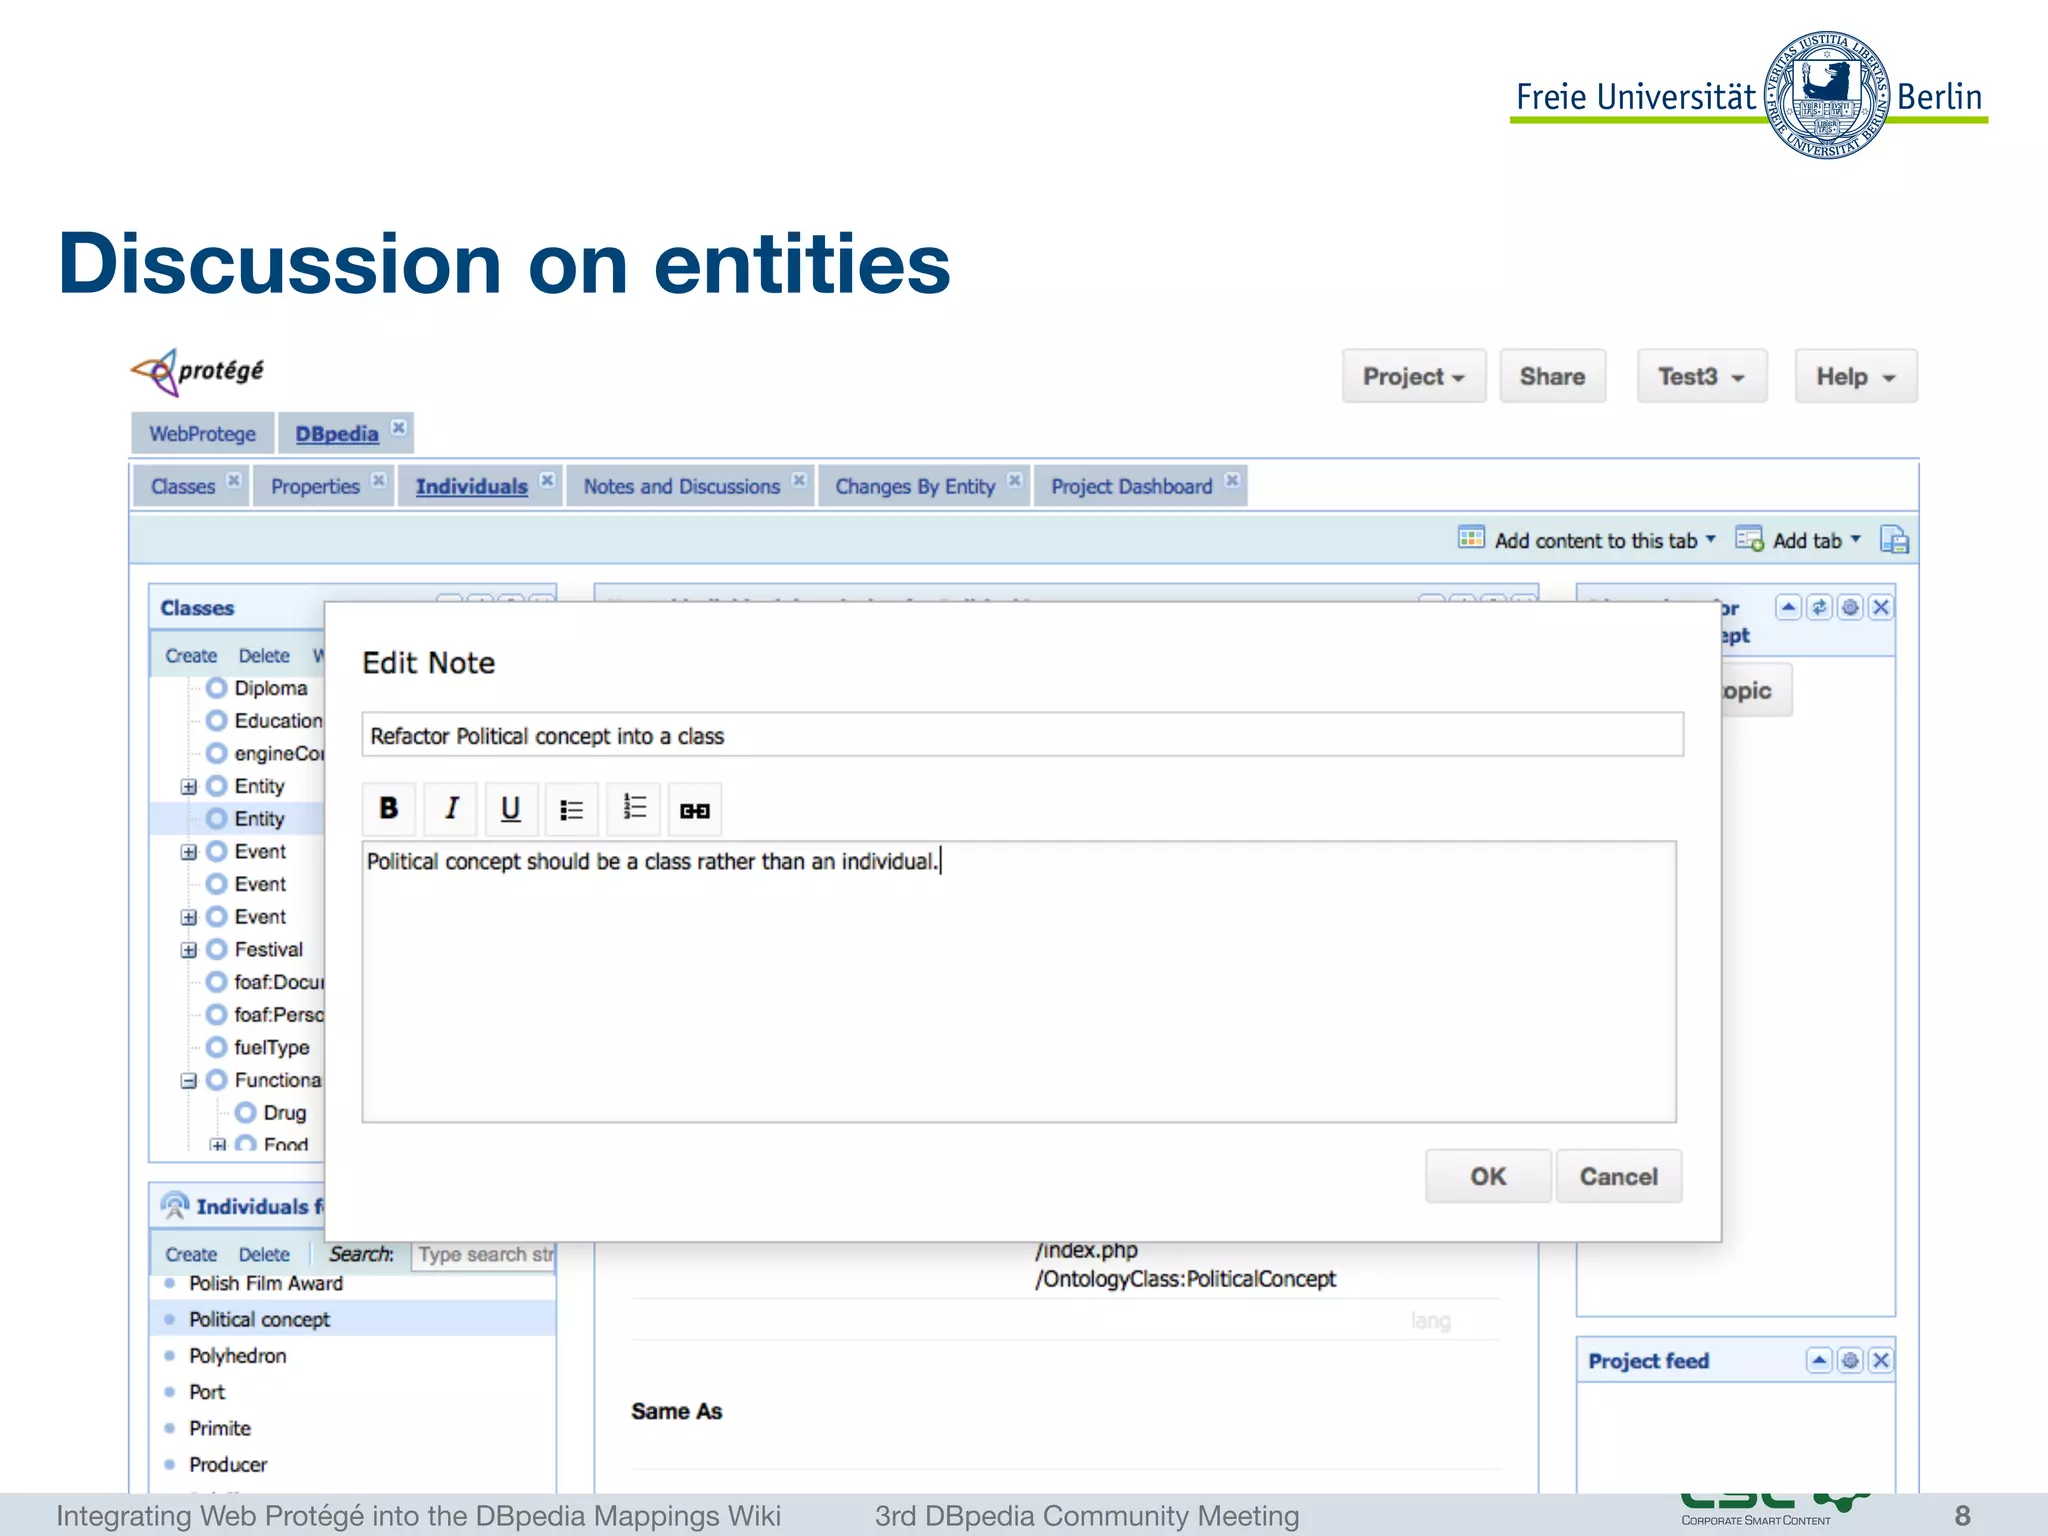
Task: Select the Drug class
Action: [284, 1113]
